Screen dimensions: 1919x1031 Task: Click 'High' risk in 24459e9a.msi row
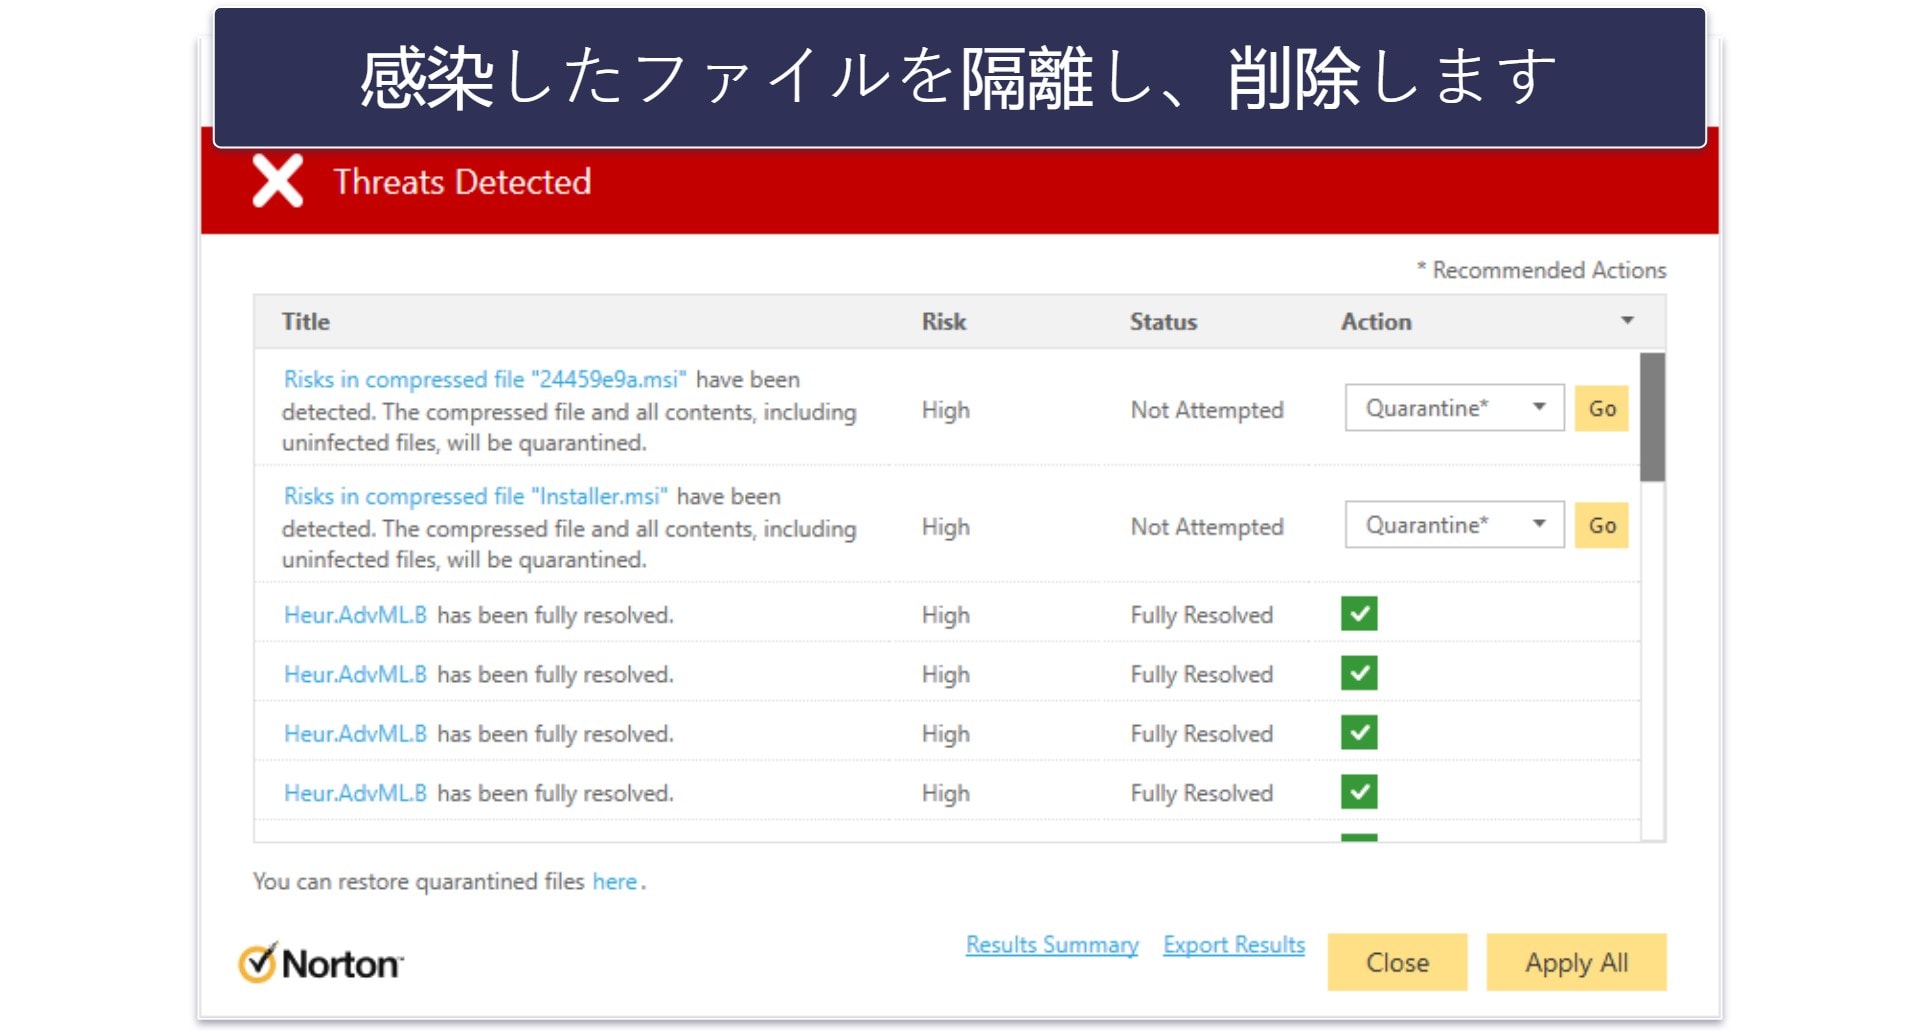click(x=945, y=410)
